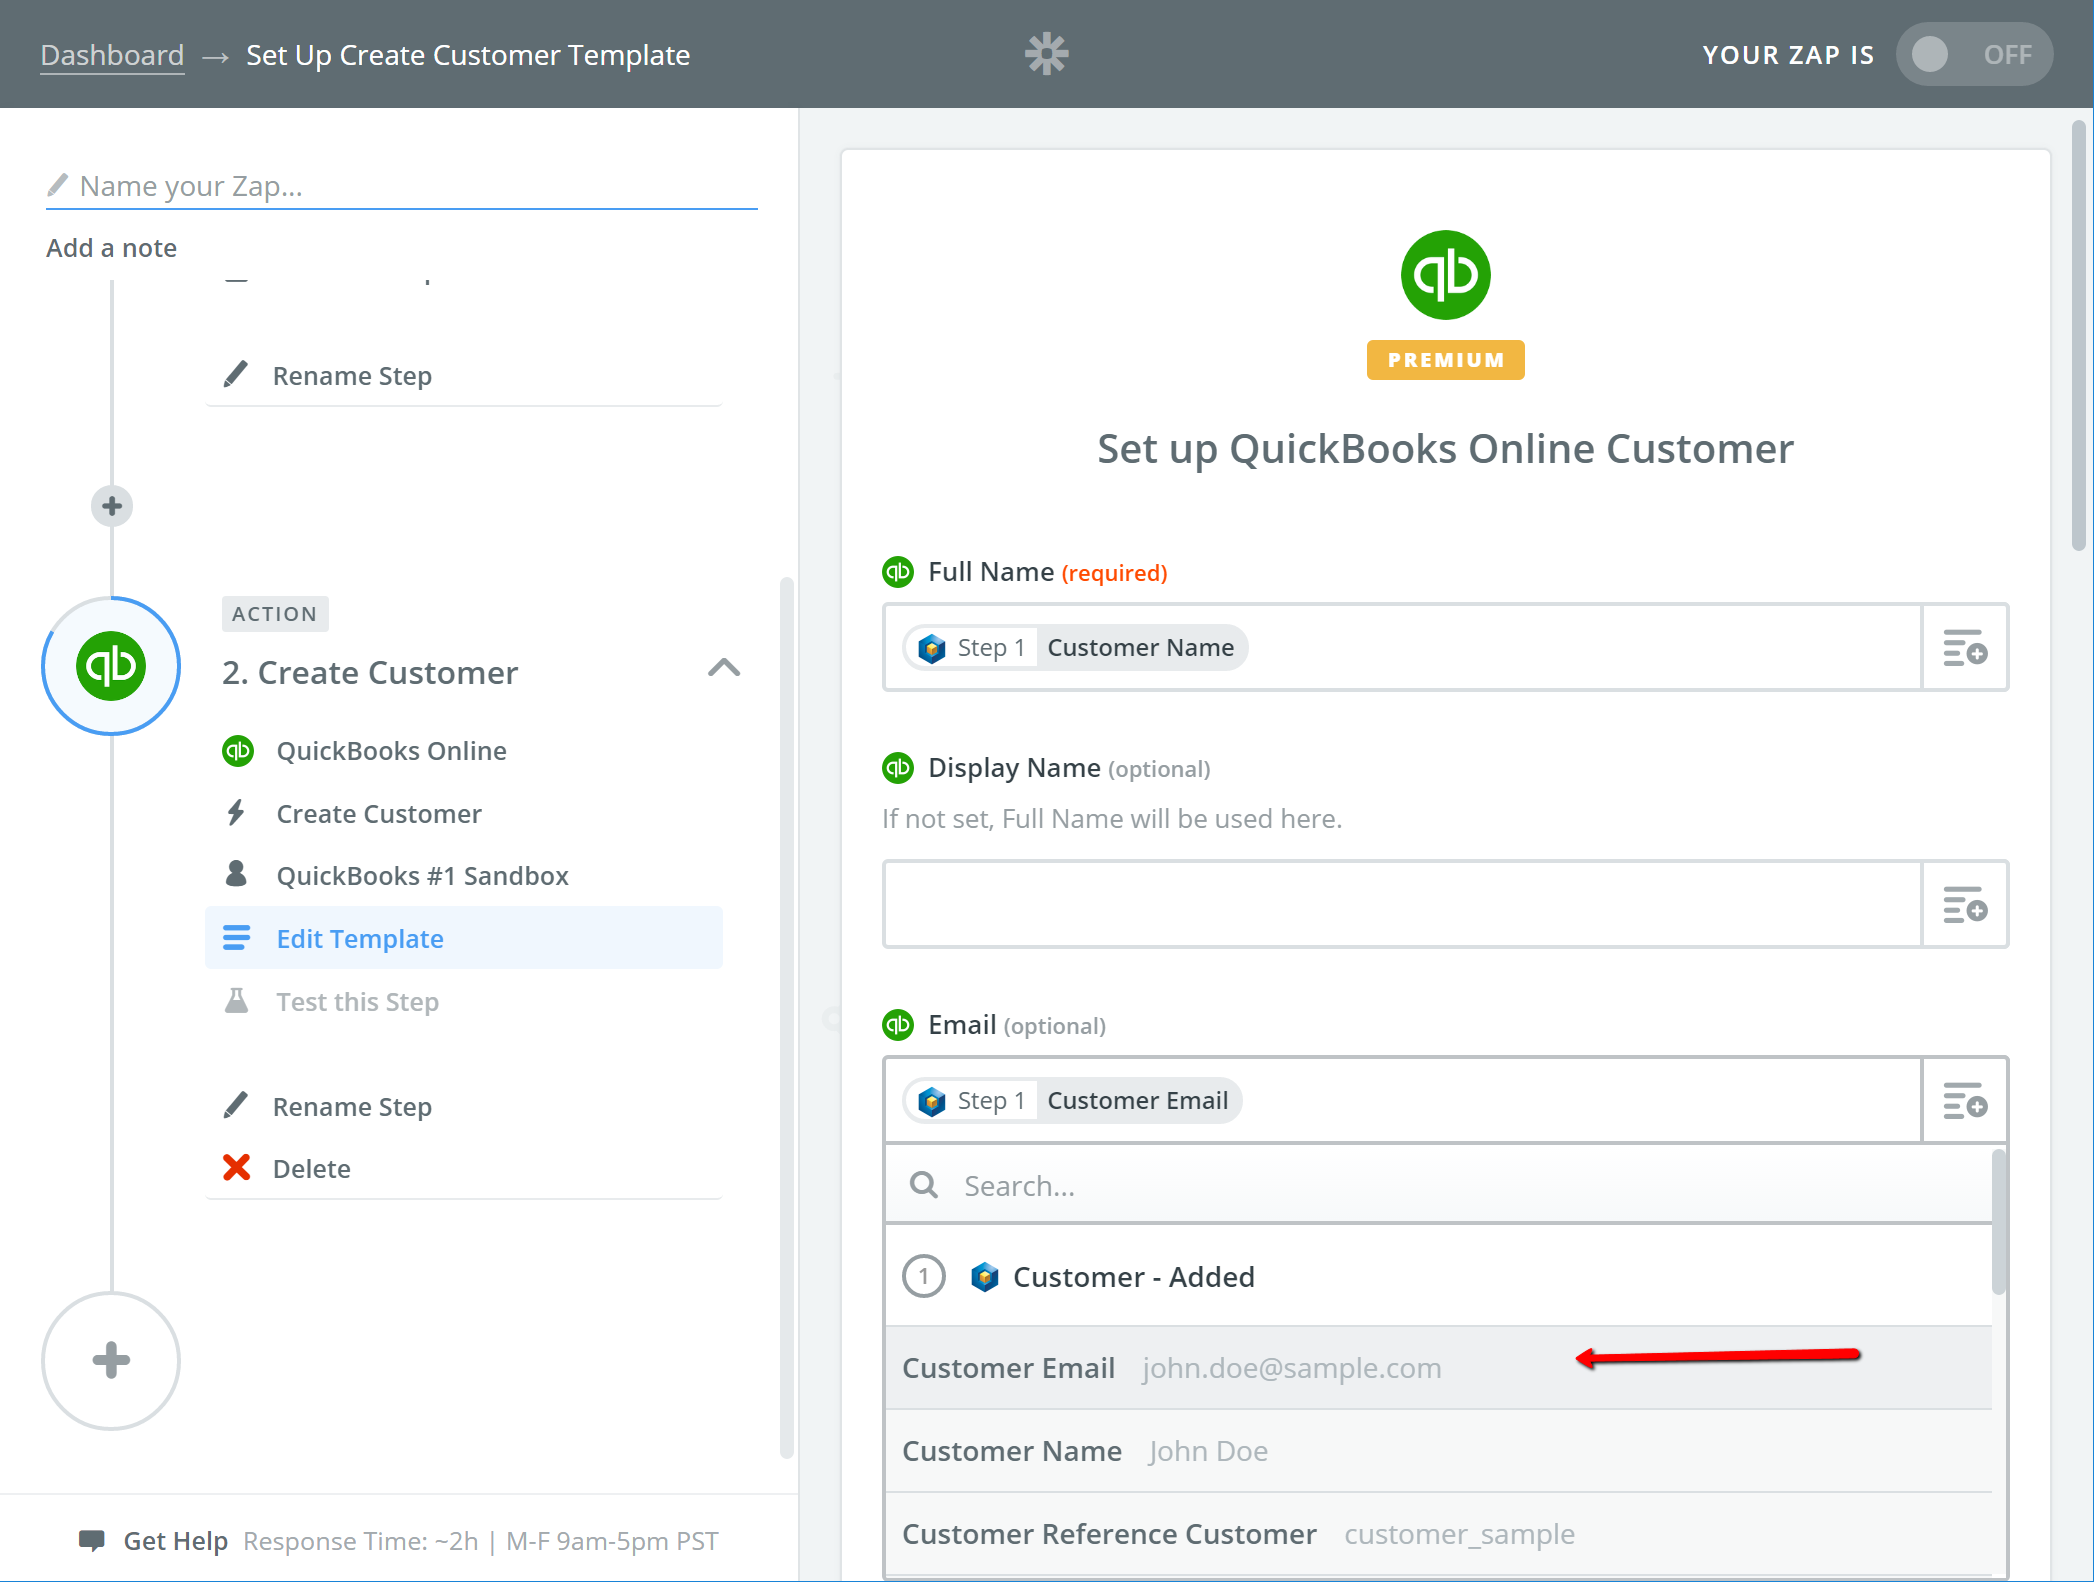This screenshot has width=2094, height=1582.
Task: Click the Email (optional) label
Action: tap(1017, 1025)
